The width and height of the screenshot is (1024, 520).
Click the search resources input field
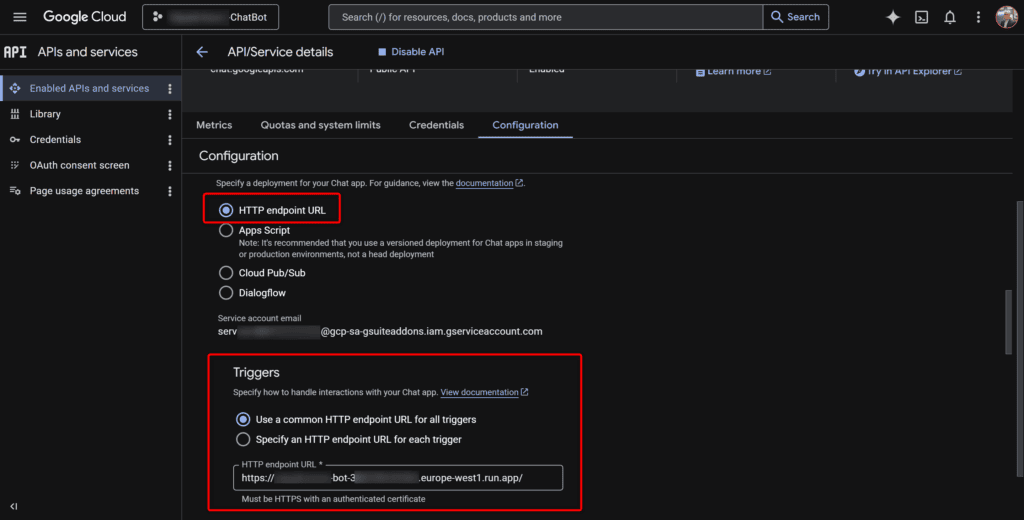click(x=545, y=17)
